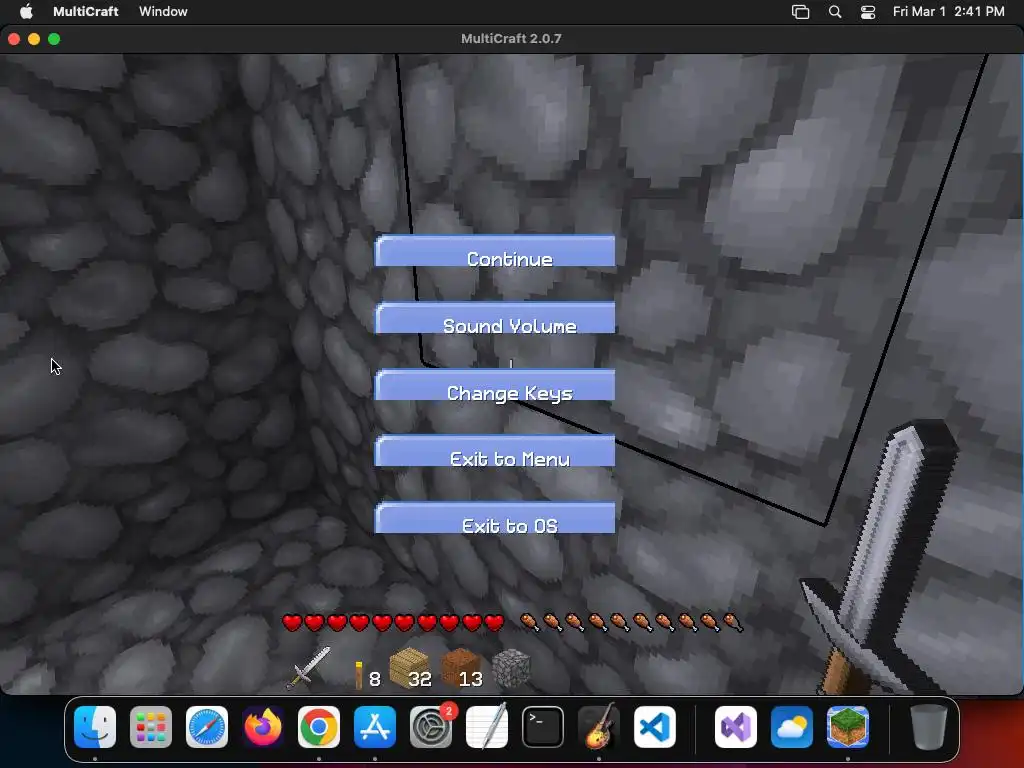Open Sound Volume settings
The height and width of the screenshot is (768, 1024).
(x=494, y=318)
